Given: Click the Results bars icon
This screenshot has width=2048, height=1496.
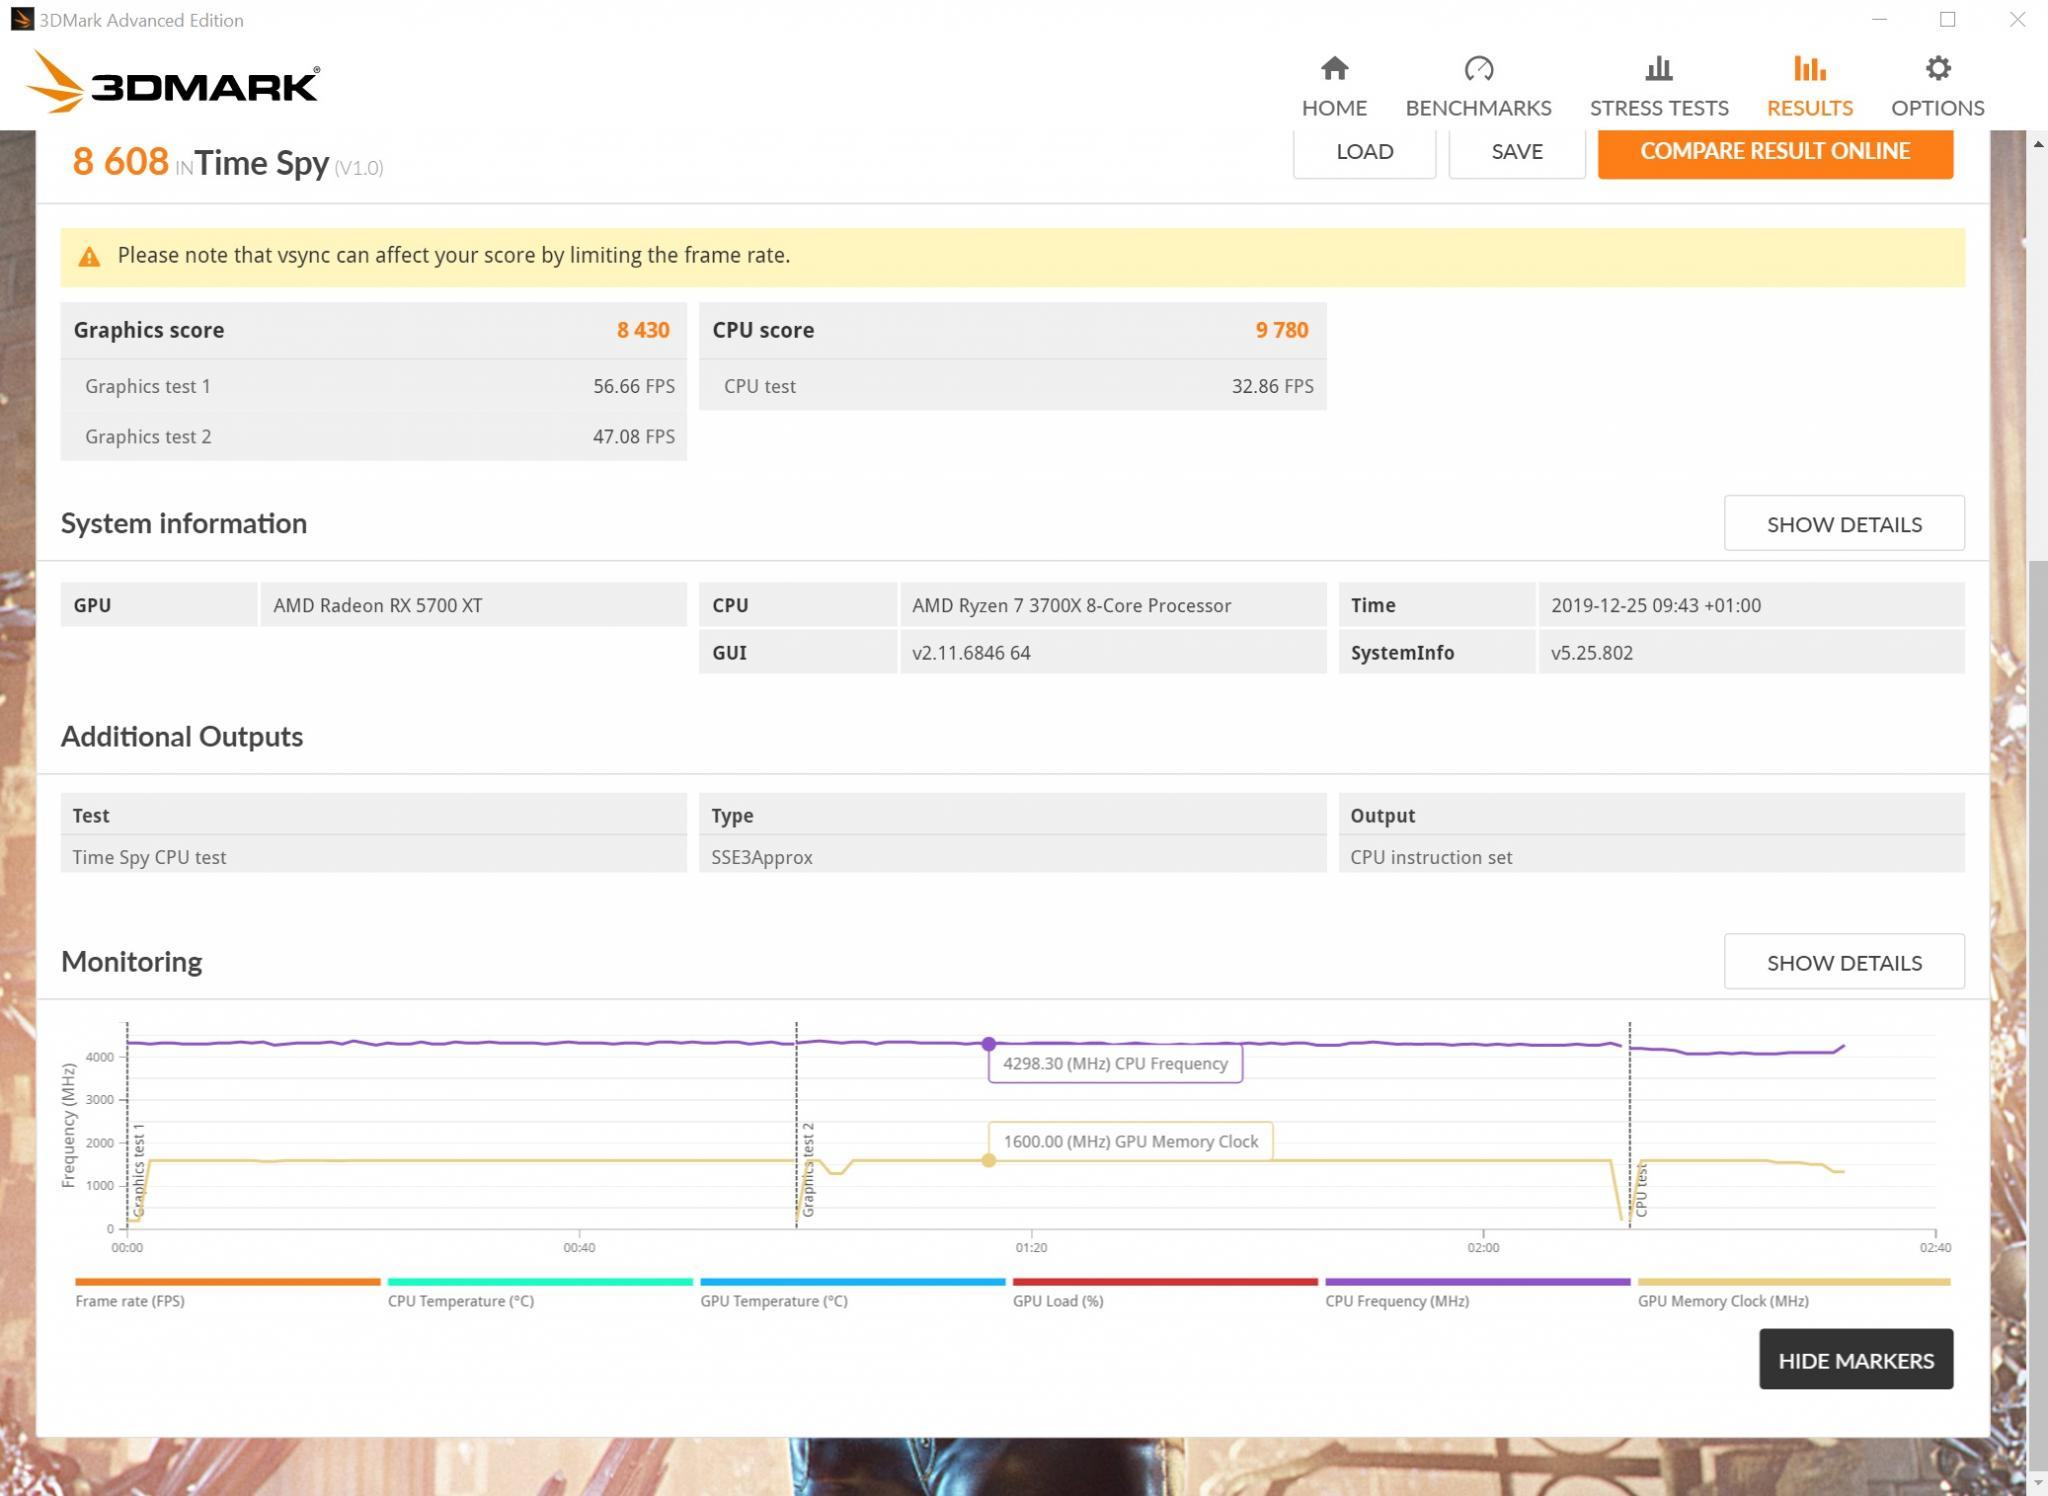Looking at the screenshot, I should (x=1809, y=68).
